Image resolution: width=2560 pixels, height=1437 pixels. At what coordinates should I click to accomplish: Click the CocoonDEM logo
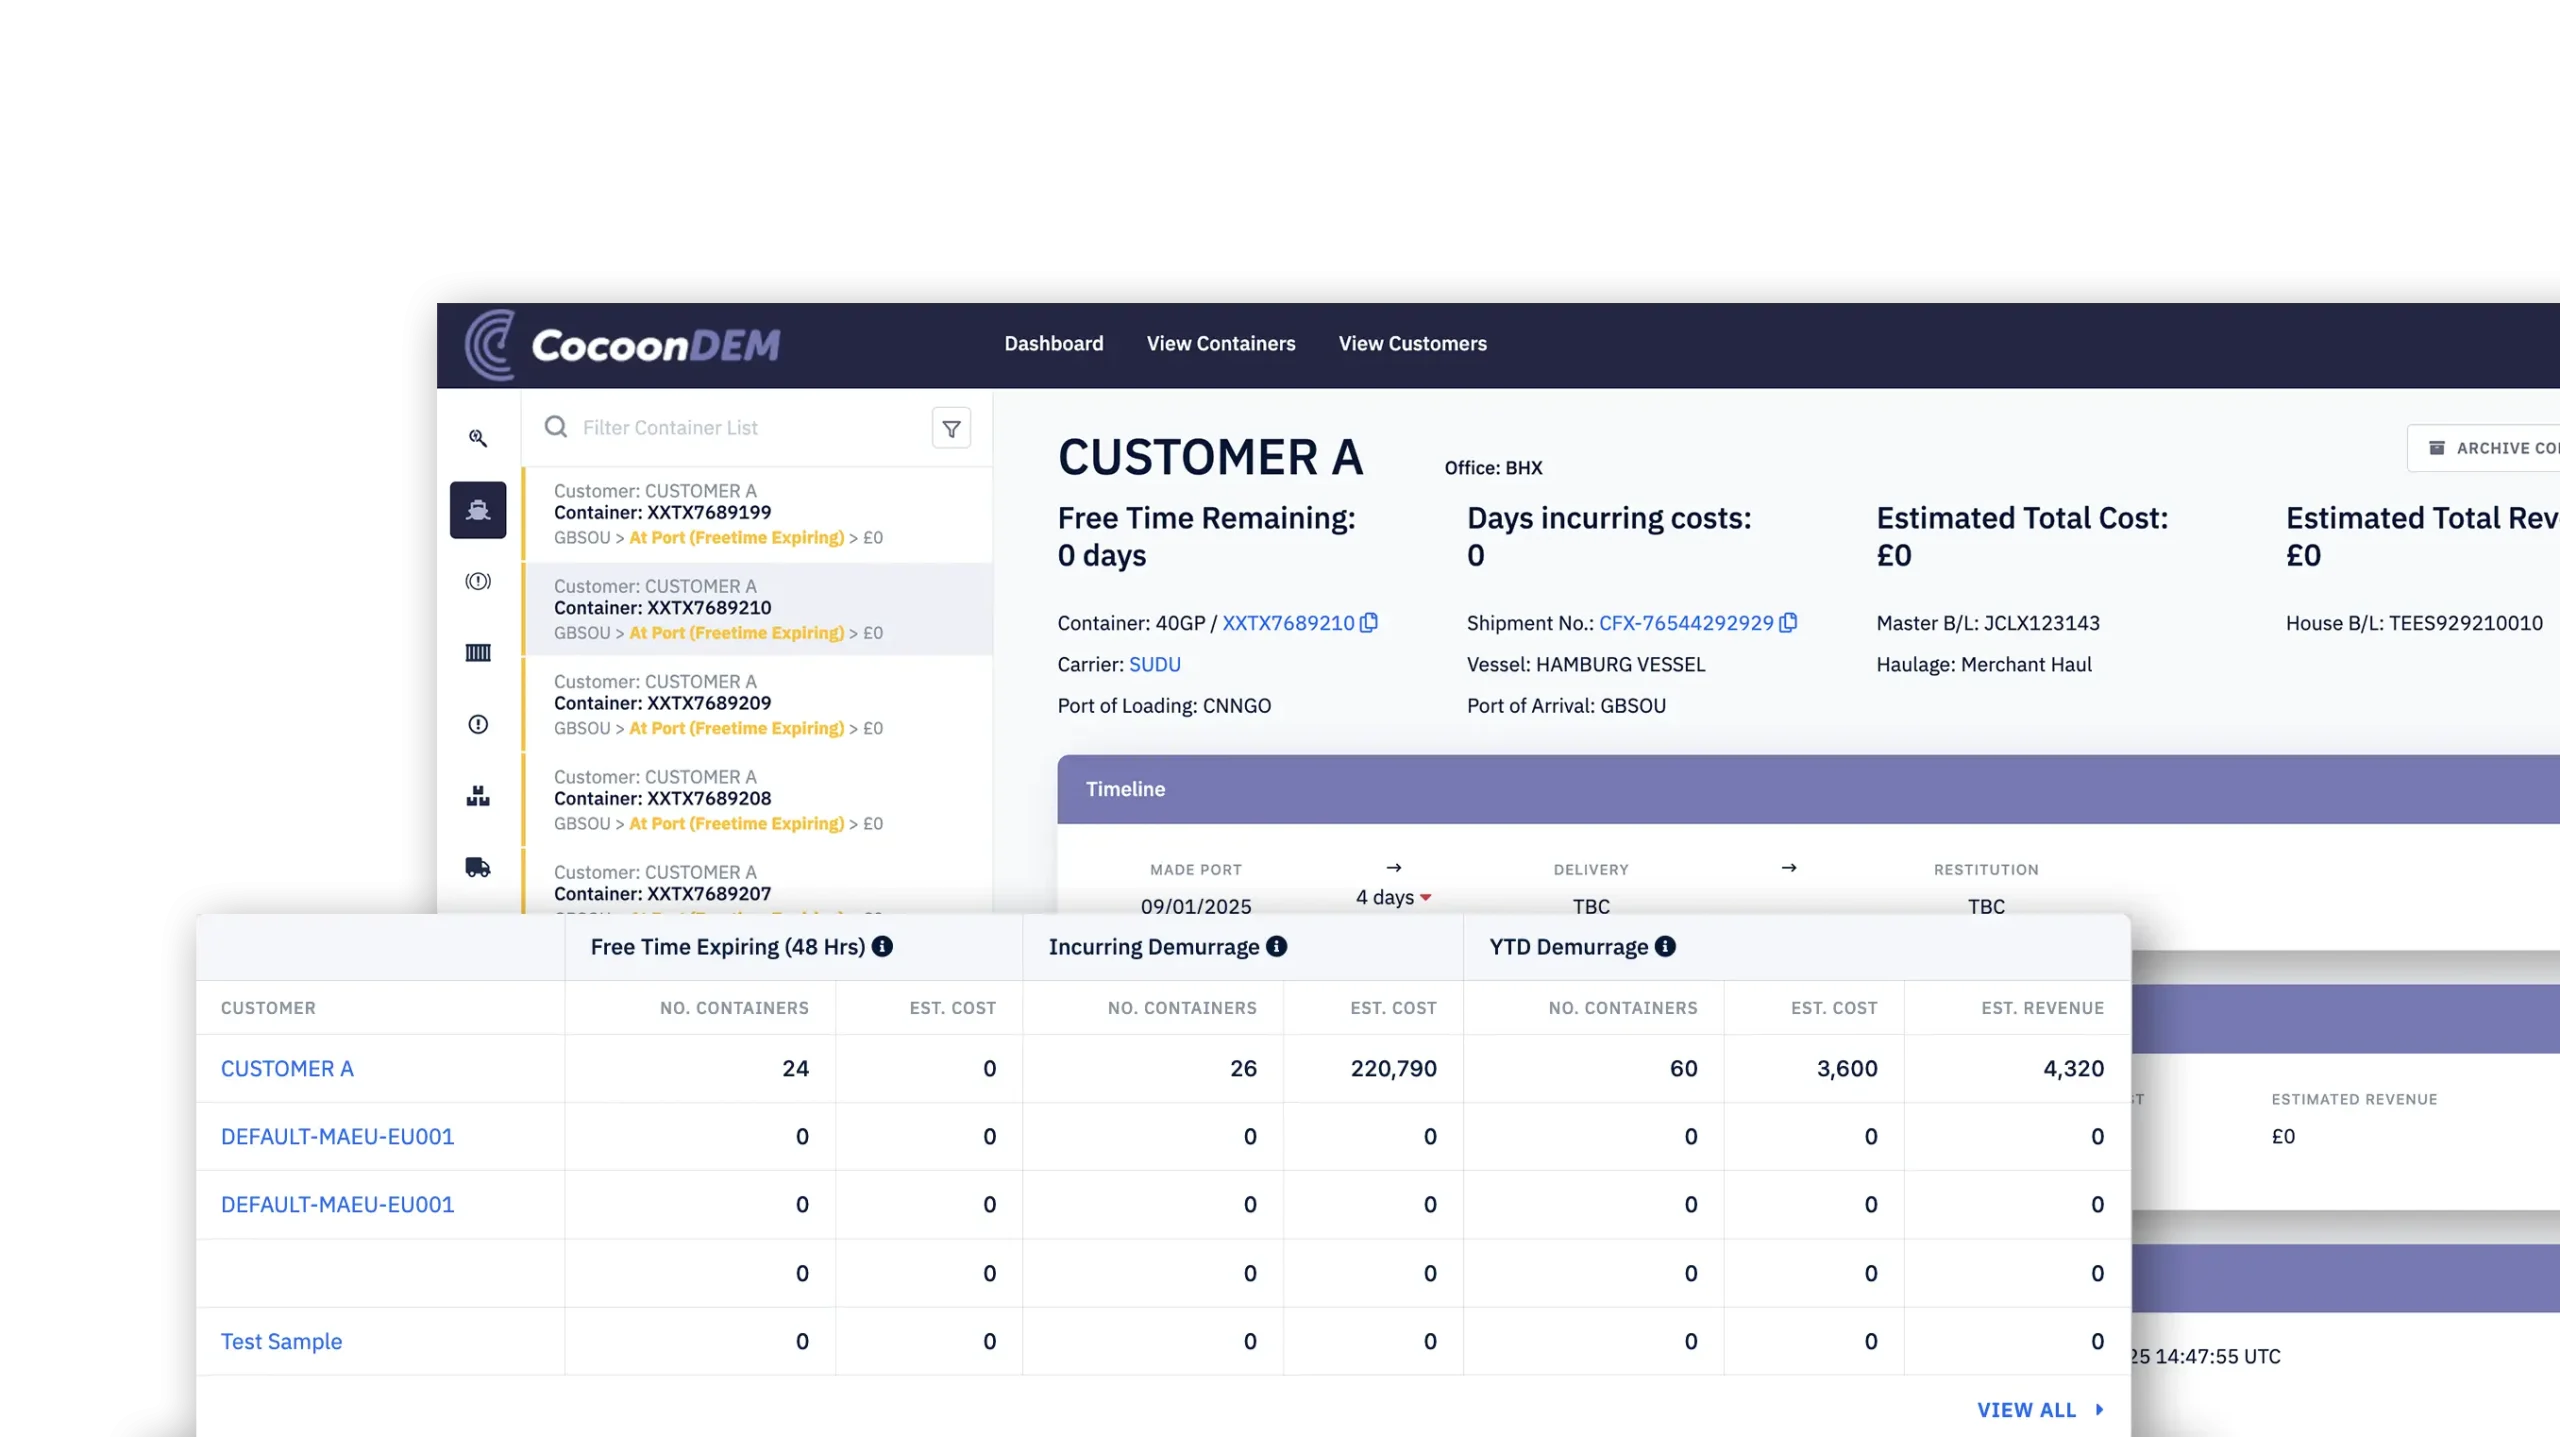point(622,345)
